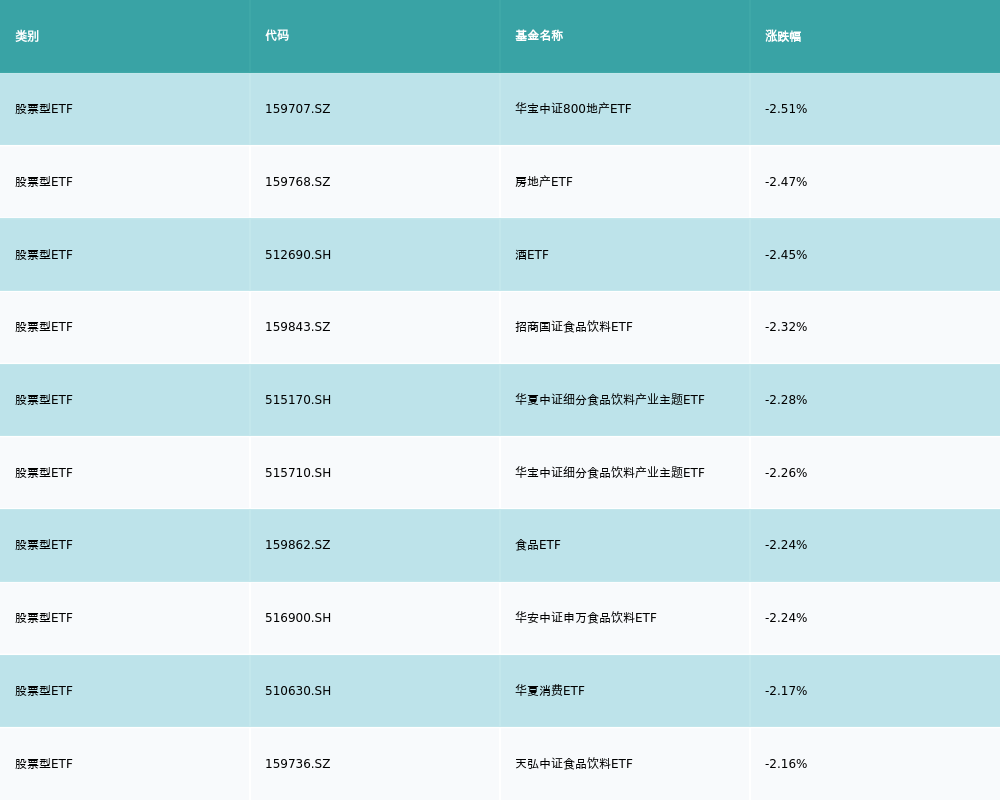1000x800 pixels.
Task: Click the 房地产ETF fund name
Action: [x=544, y=182]
